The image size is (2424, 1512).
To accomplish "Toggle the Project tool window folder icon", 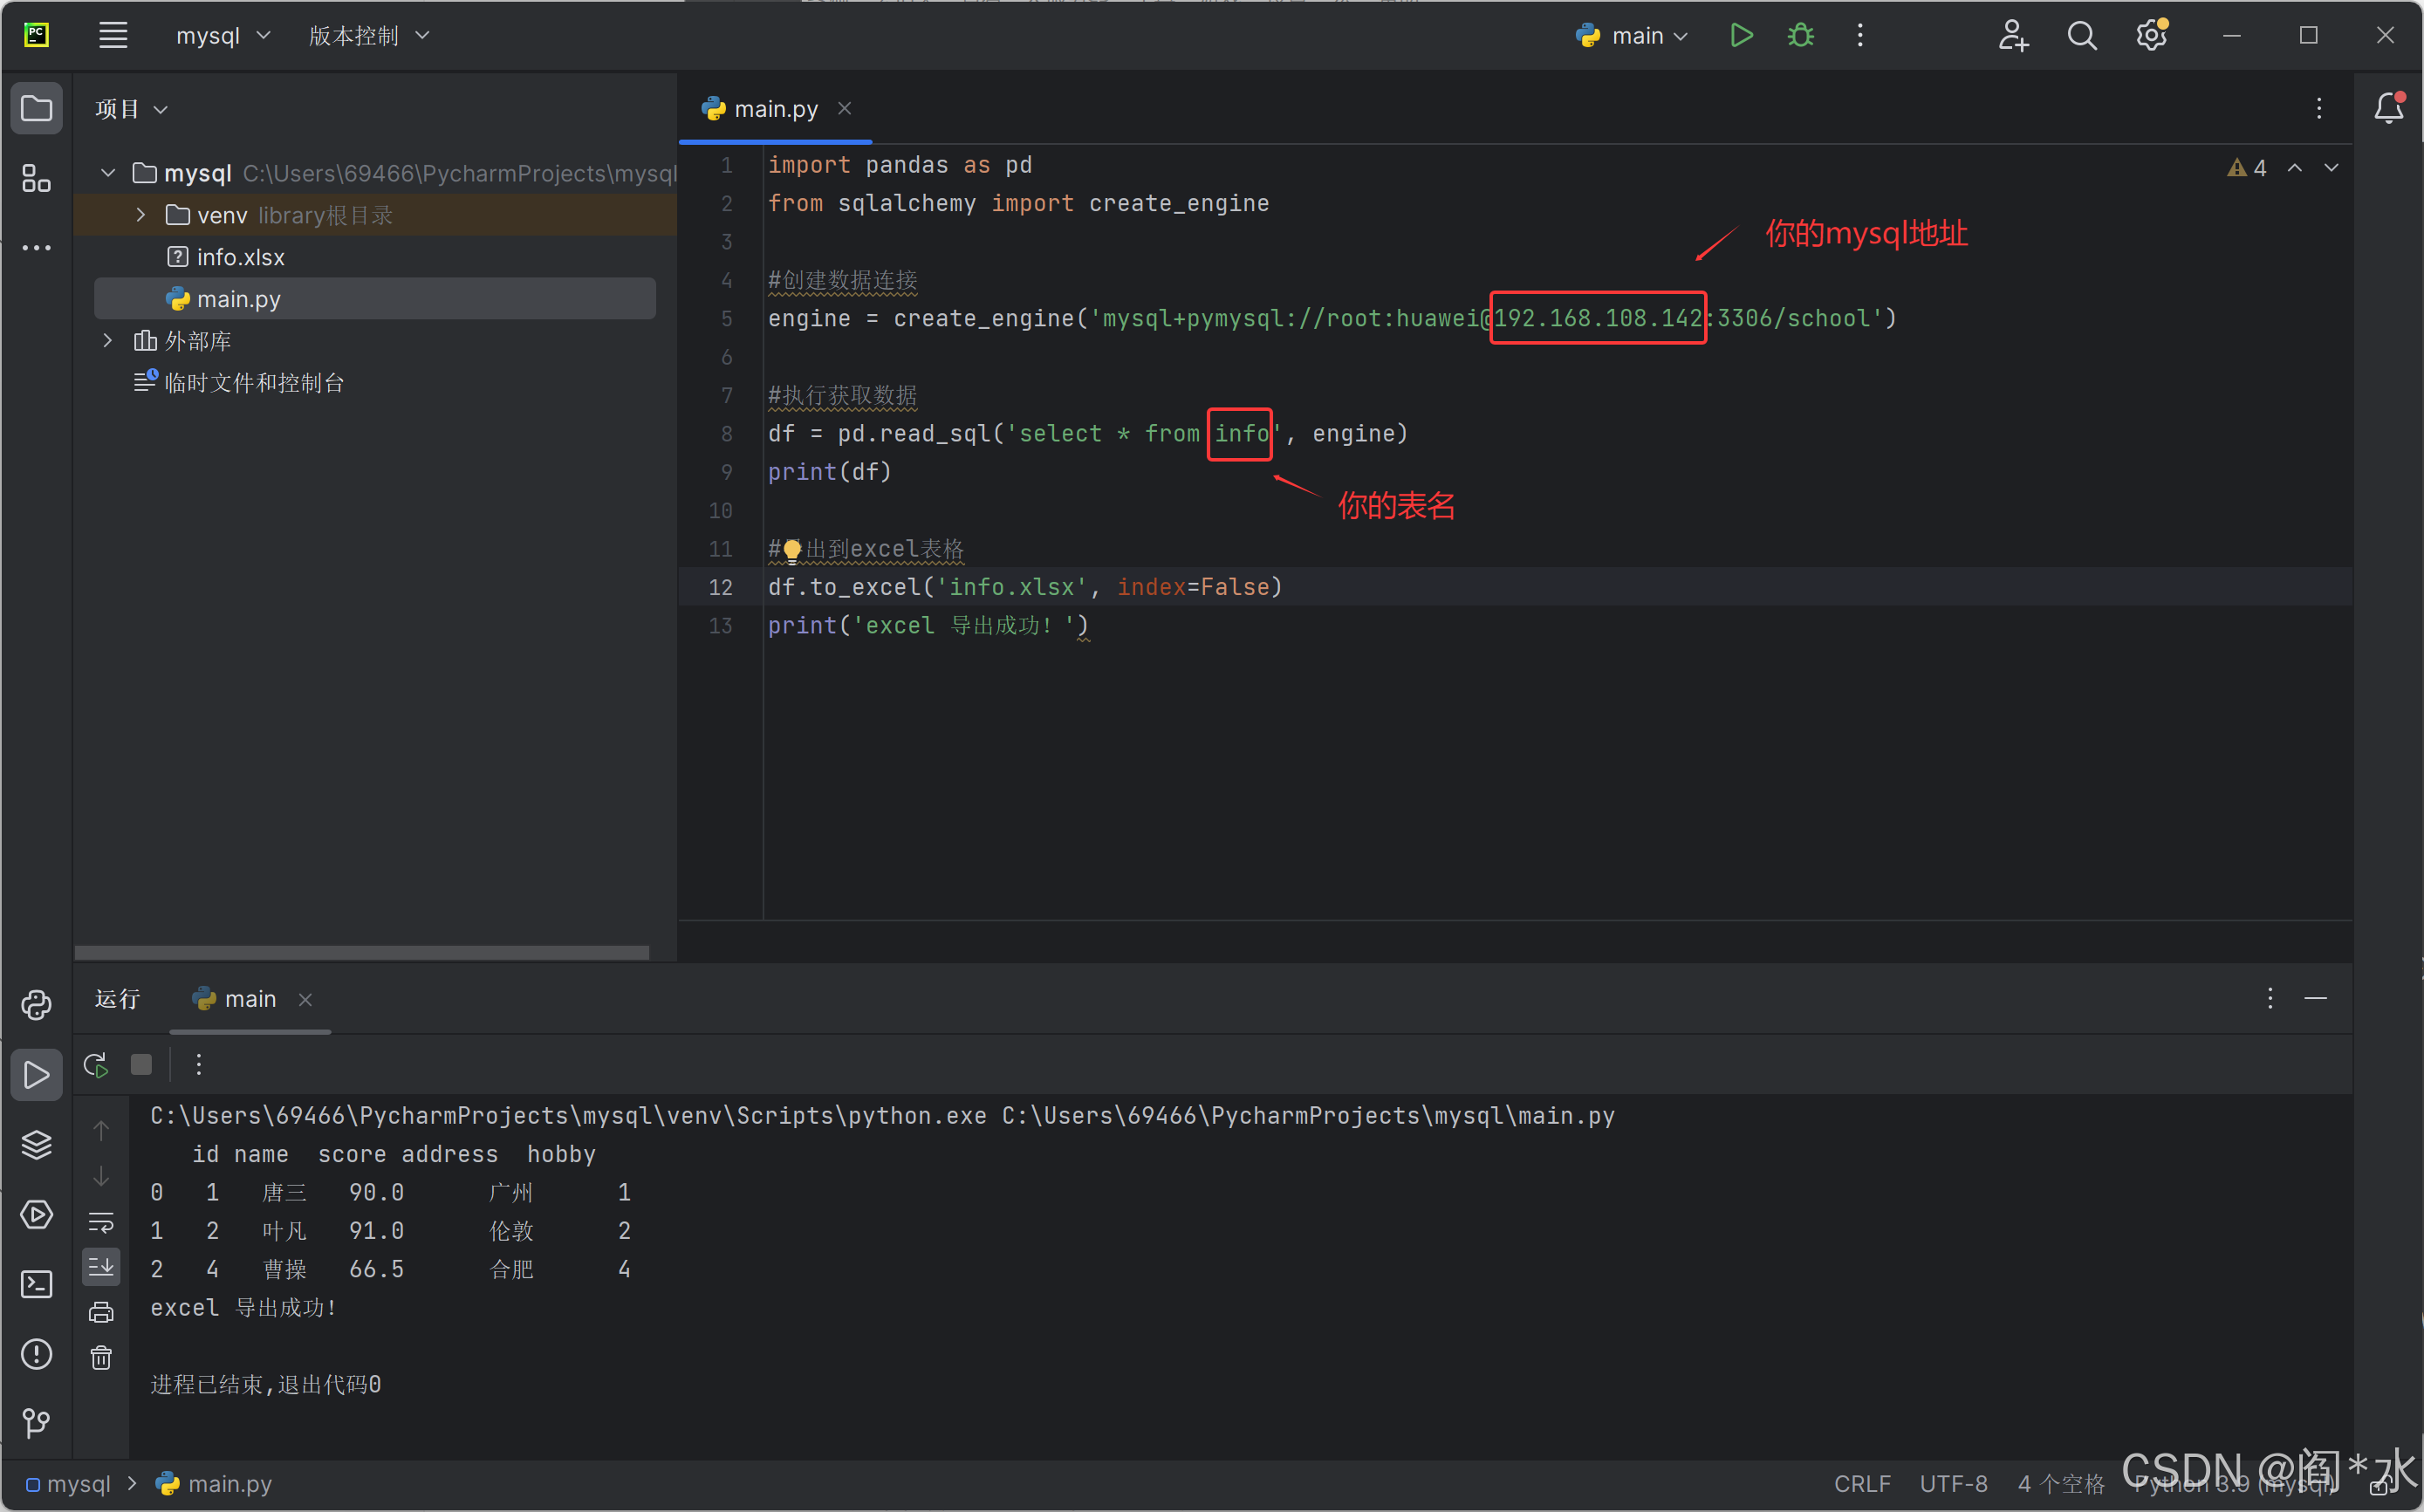I will click(x=37, y=108).
